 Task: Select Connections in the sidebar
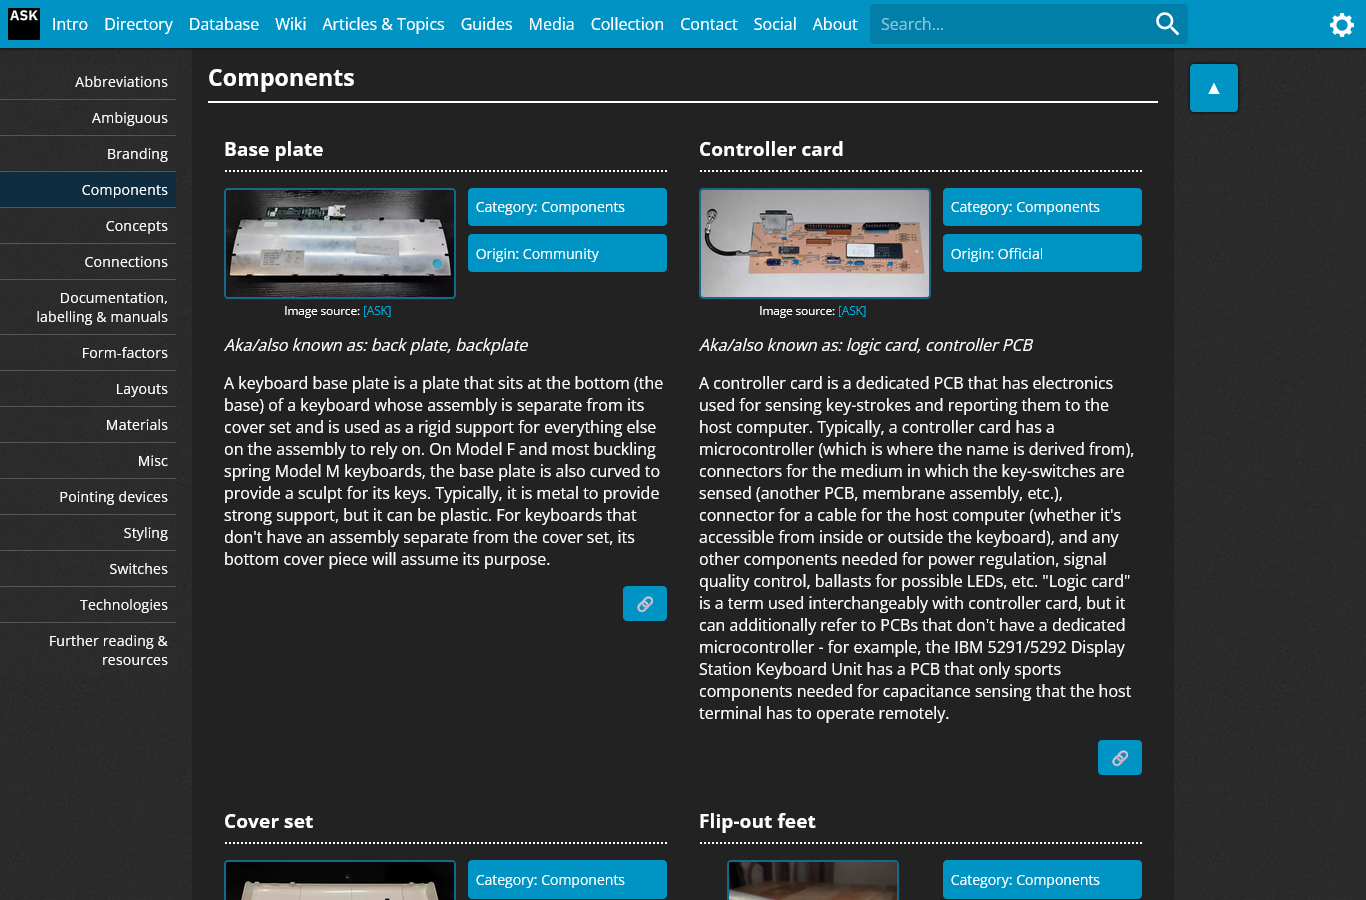[x=88, y=262]
